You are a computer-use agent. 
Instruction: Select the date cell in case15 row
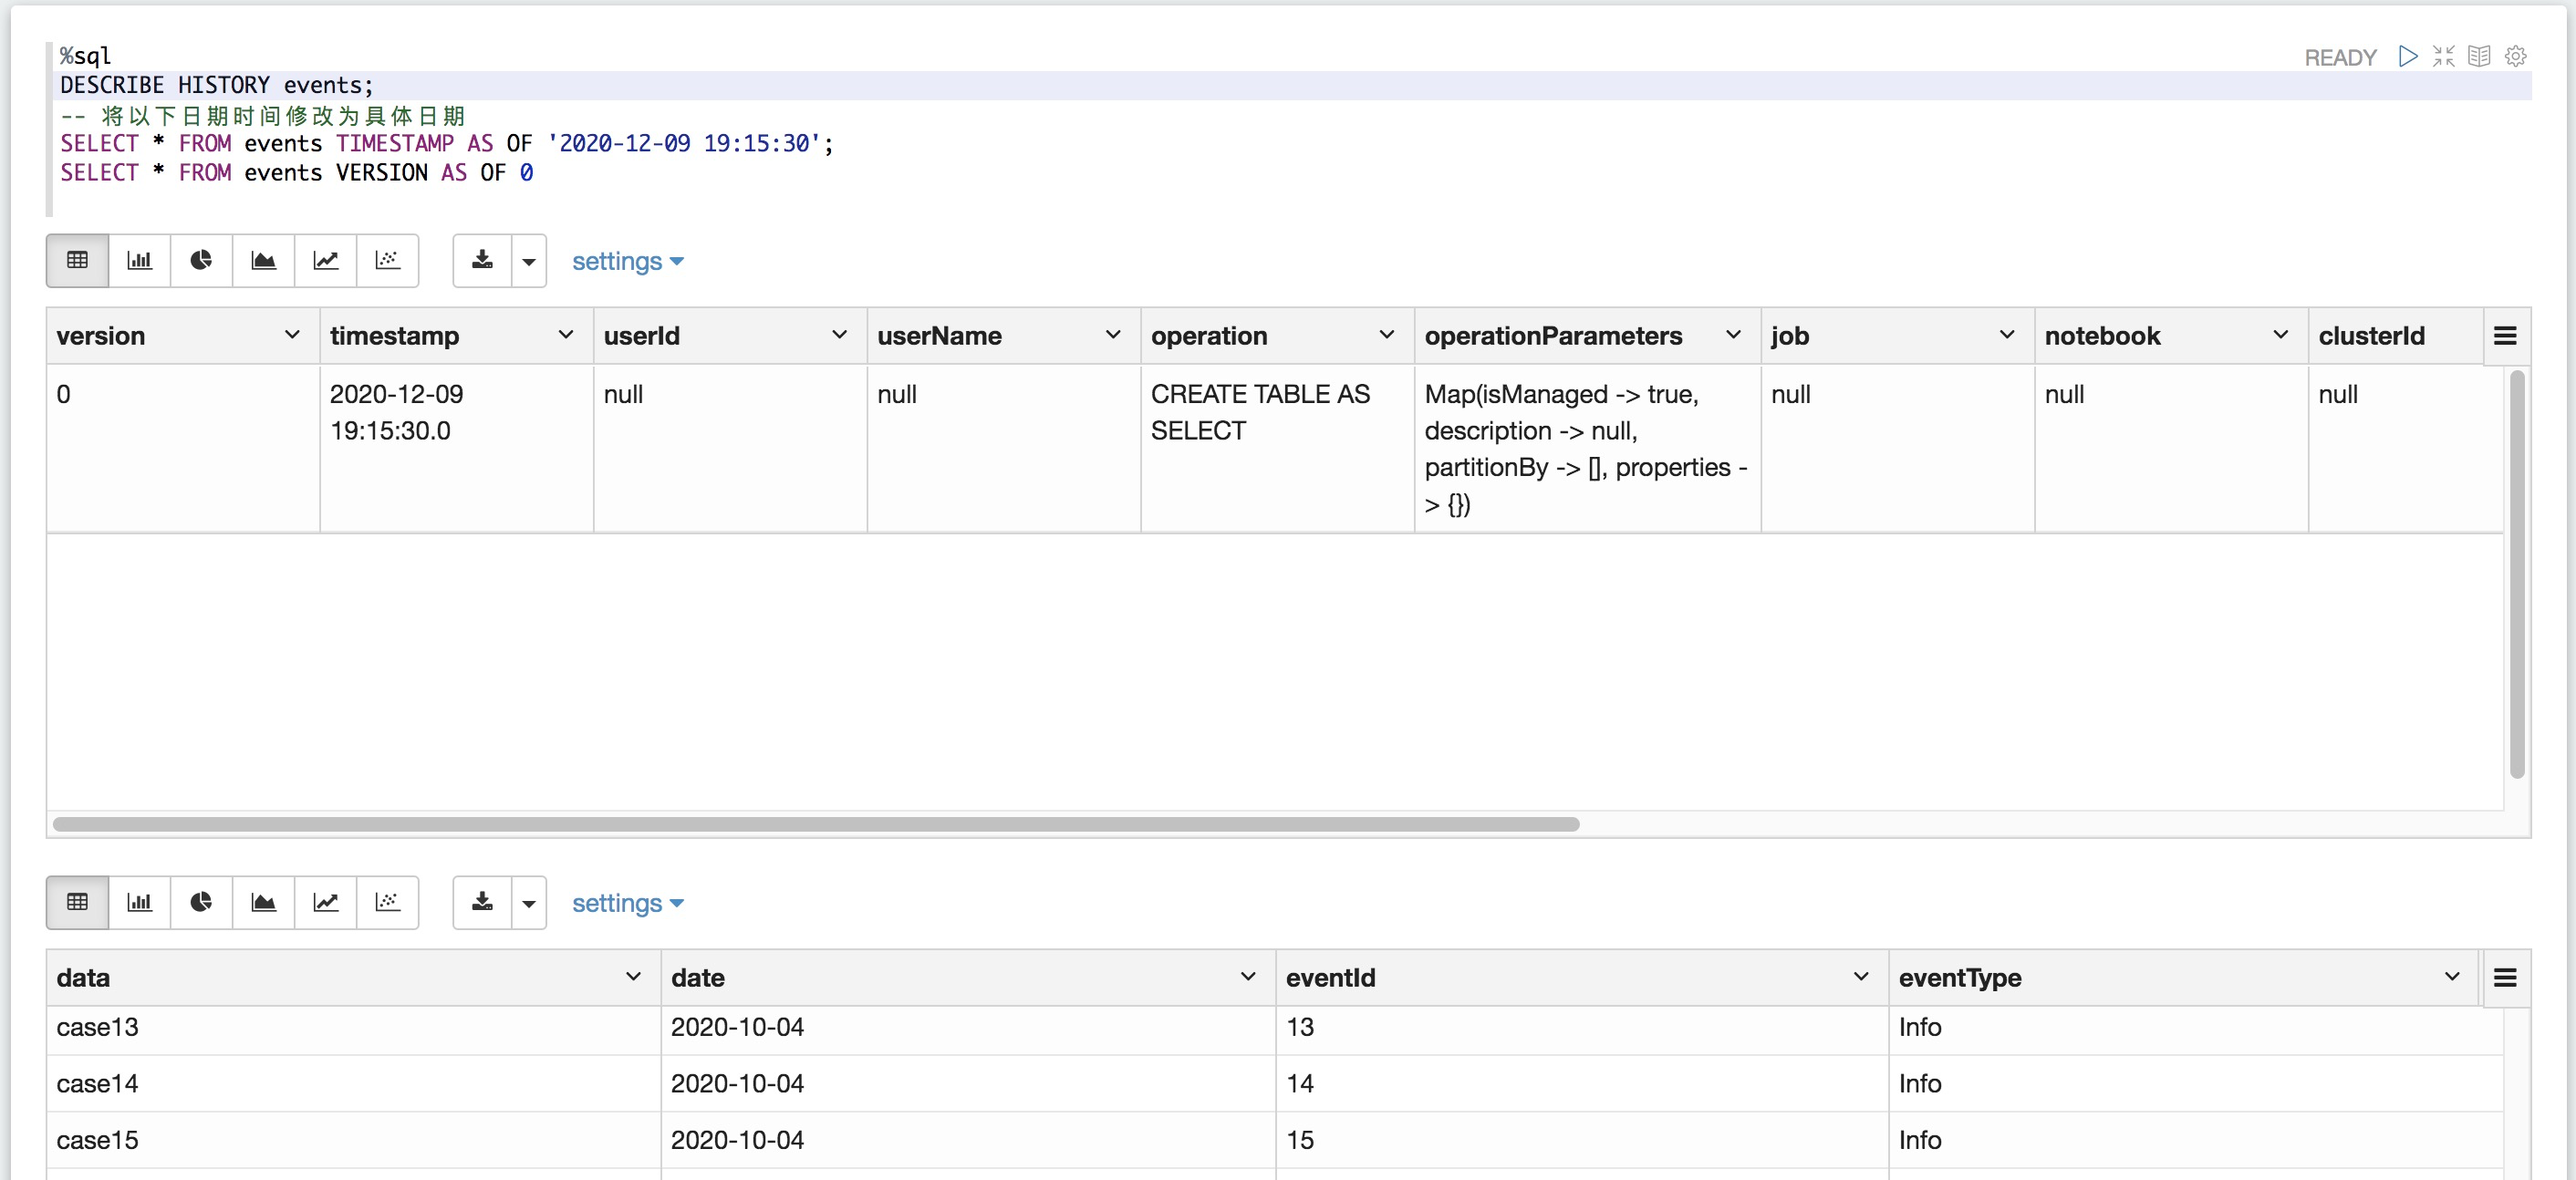pyautogui.click(x=968, y=1140)
